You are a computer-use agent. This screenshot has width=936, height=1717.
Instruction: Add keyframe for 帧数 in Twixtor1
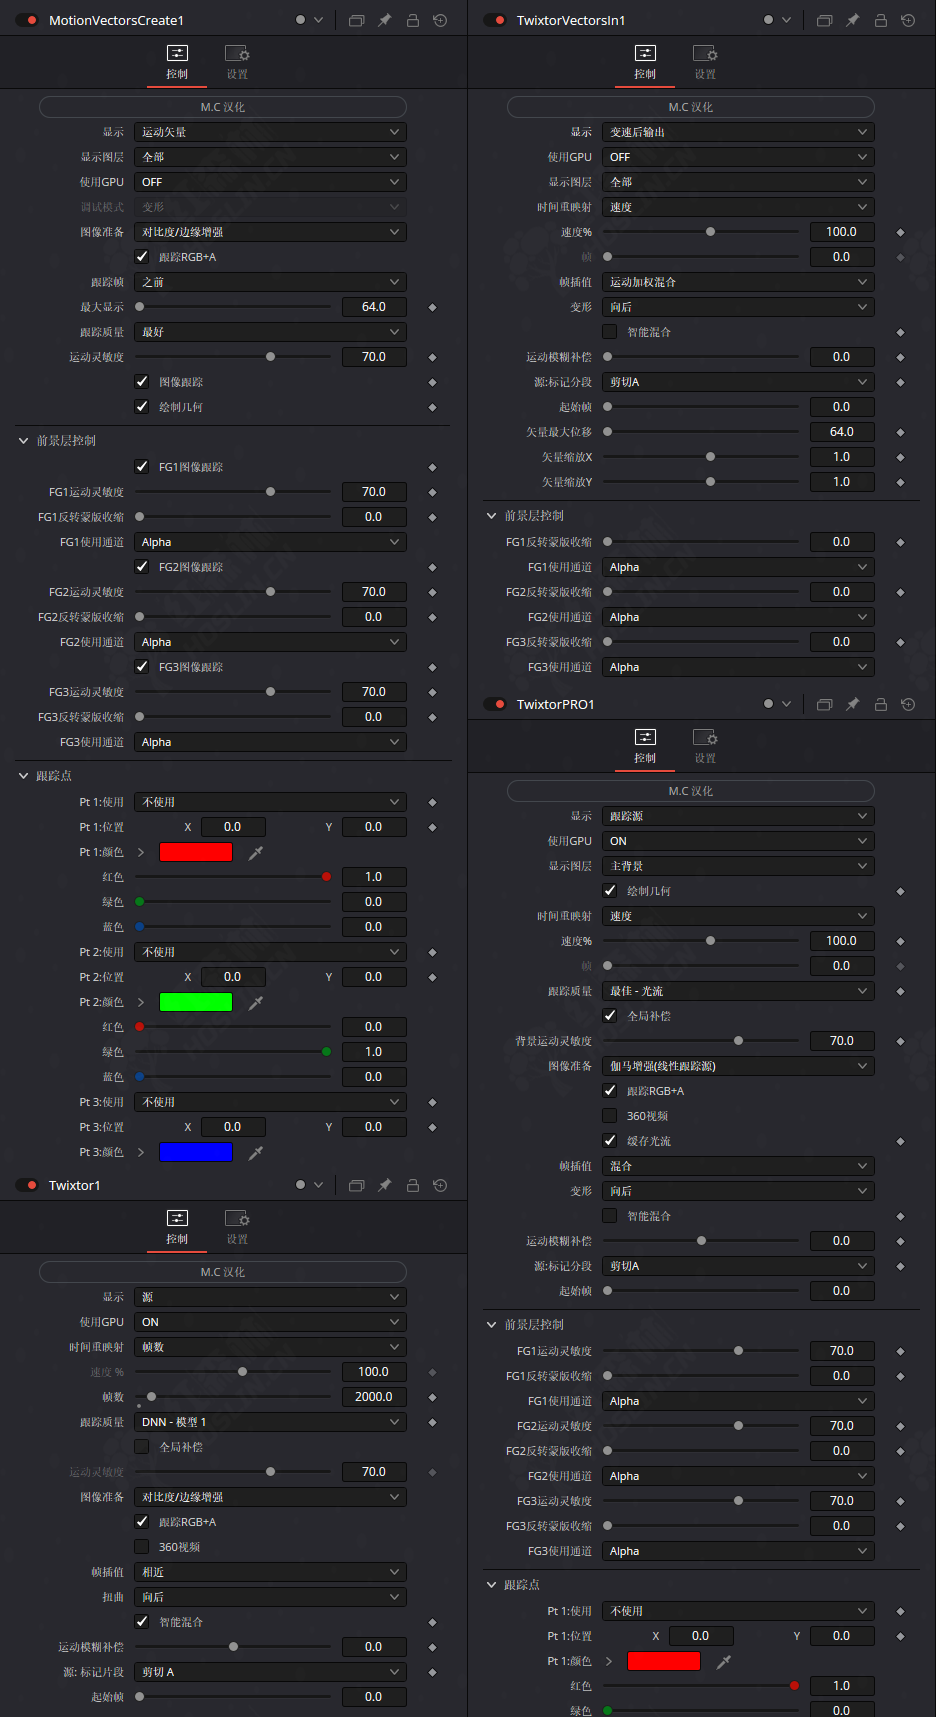point(432,1397)
